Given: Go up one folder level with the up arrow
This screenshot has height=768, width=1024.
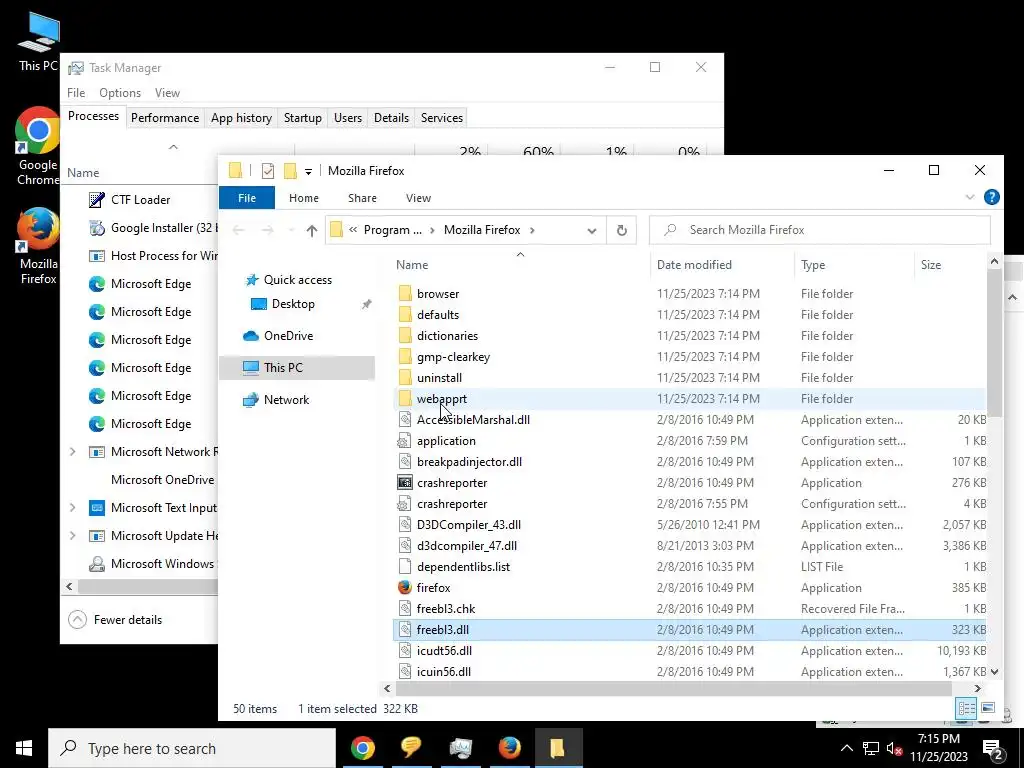Looking at the screenshot, I should [312, 231].
